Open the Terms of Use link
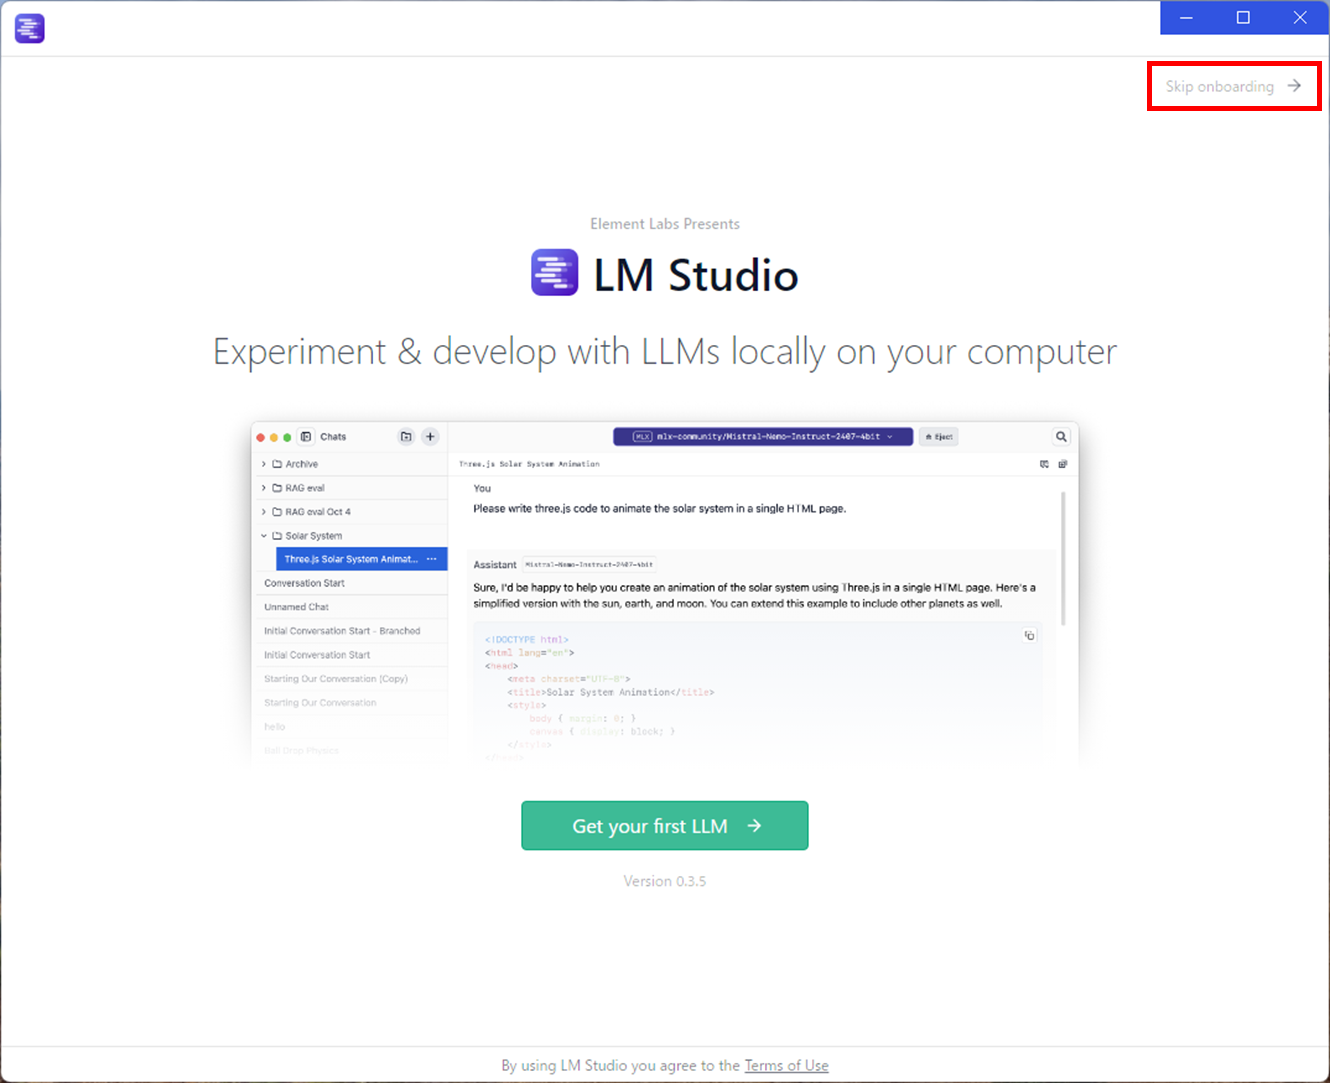Viewport: 1330px width, 1083px height. (x=787, y=1065)
